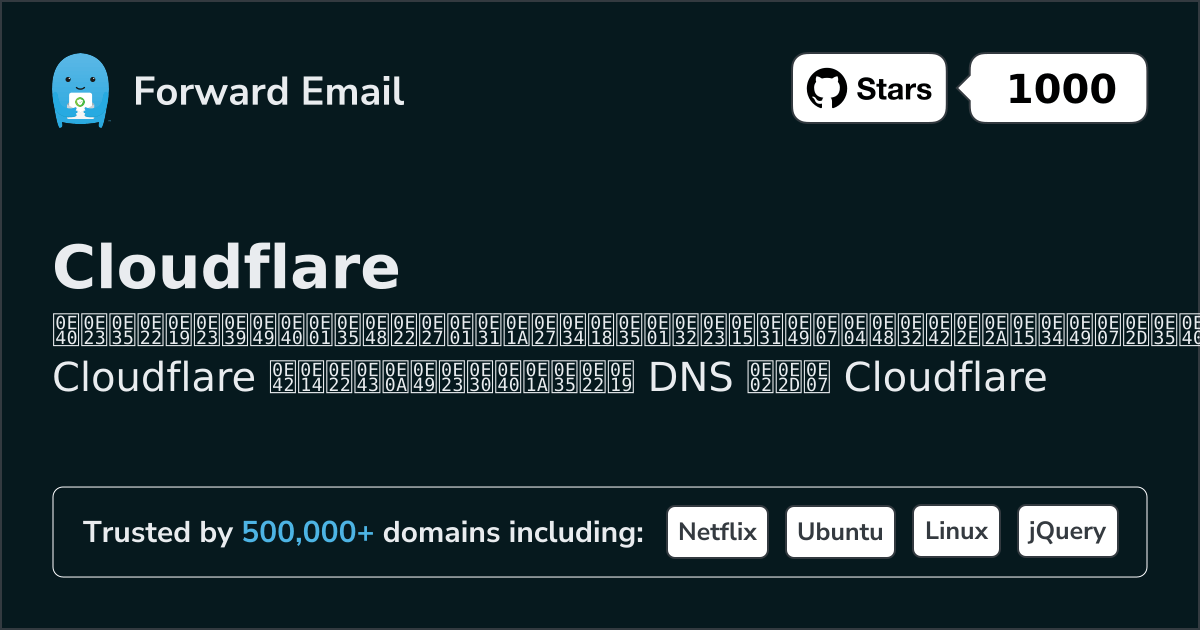This screenshot has width=1200, height=630.
Task: Click the Linux badge
Action: tap(956, 532)
